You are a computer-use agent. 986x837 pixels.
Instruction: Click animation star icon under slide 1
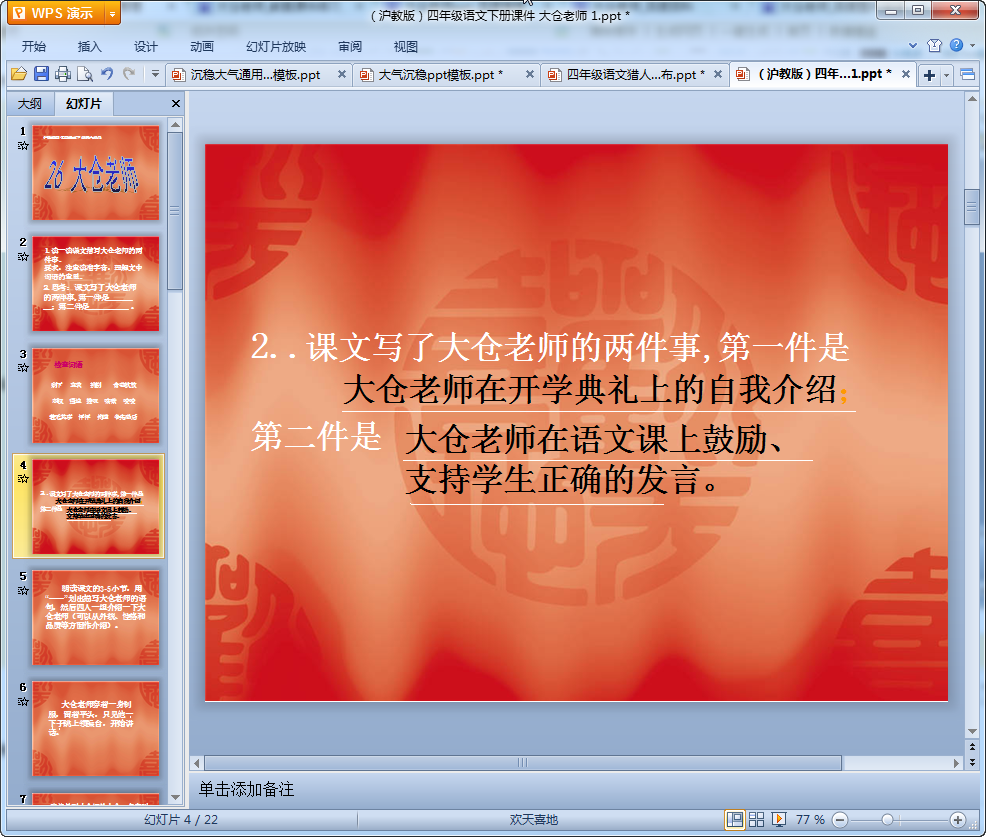pyautogui.click(x=23, y=146)
